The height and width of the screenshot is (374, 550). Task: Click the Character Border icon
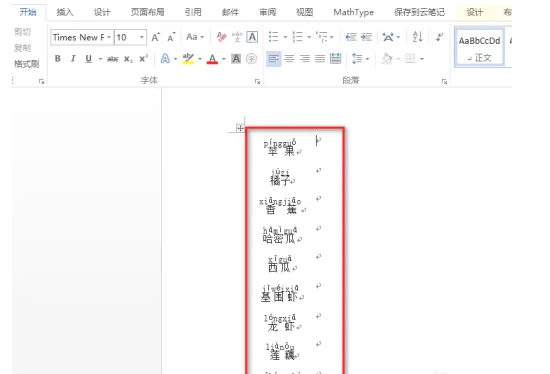252,37
